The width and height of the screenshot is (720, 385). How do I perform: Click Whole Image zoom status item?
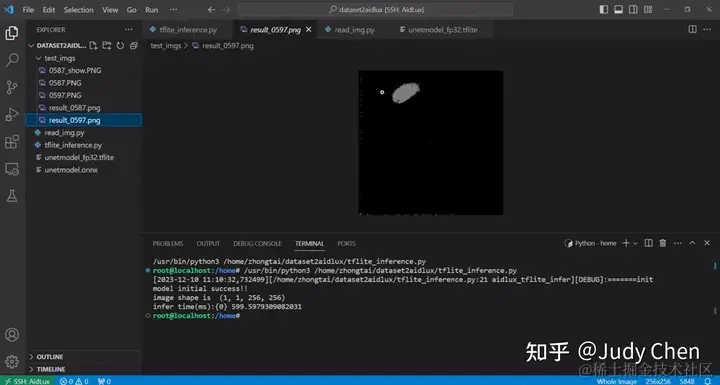(616, 381)
